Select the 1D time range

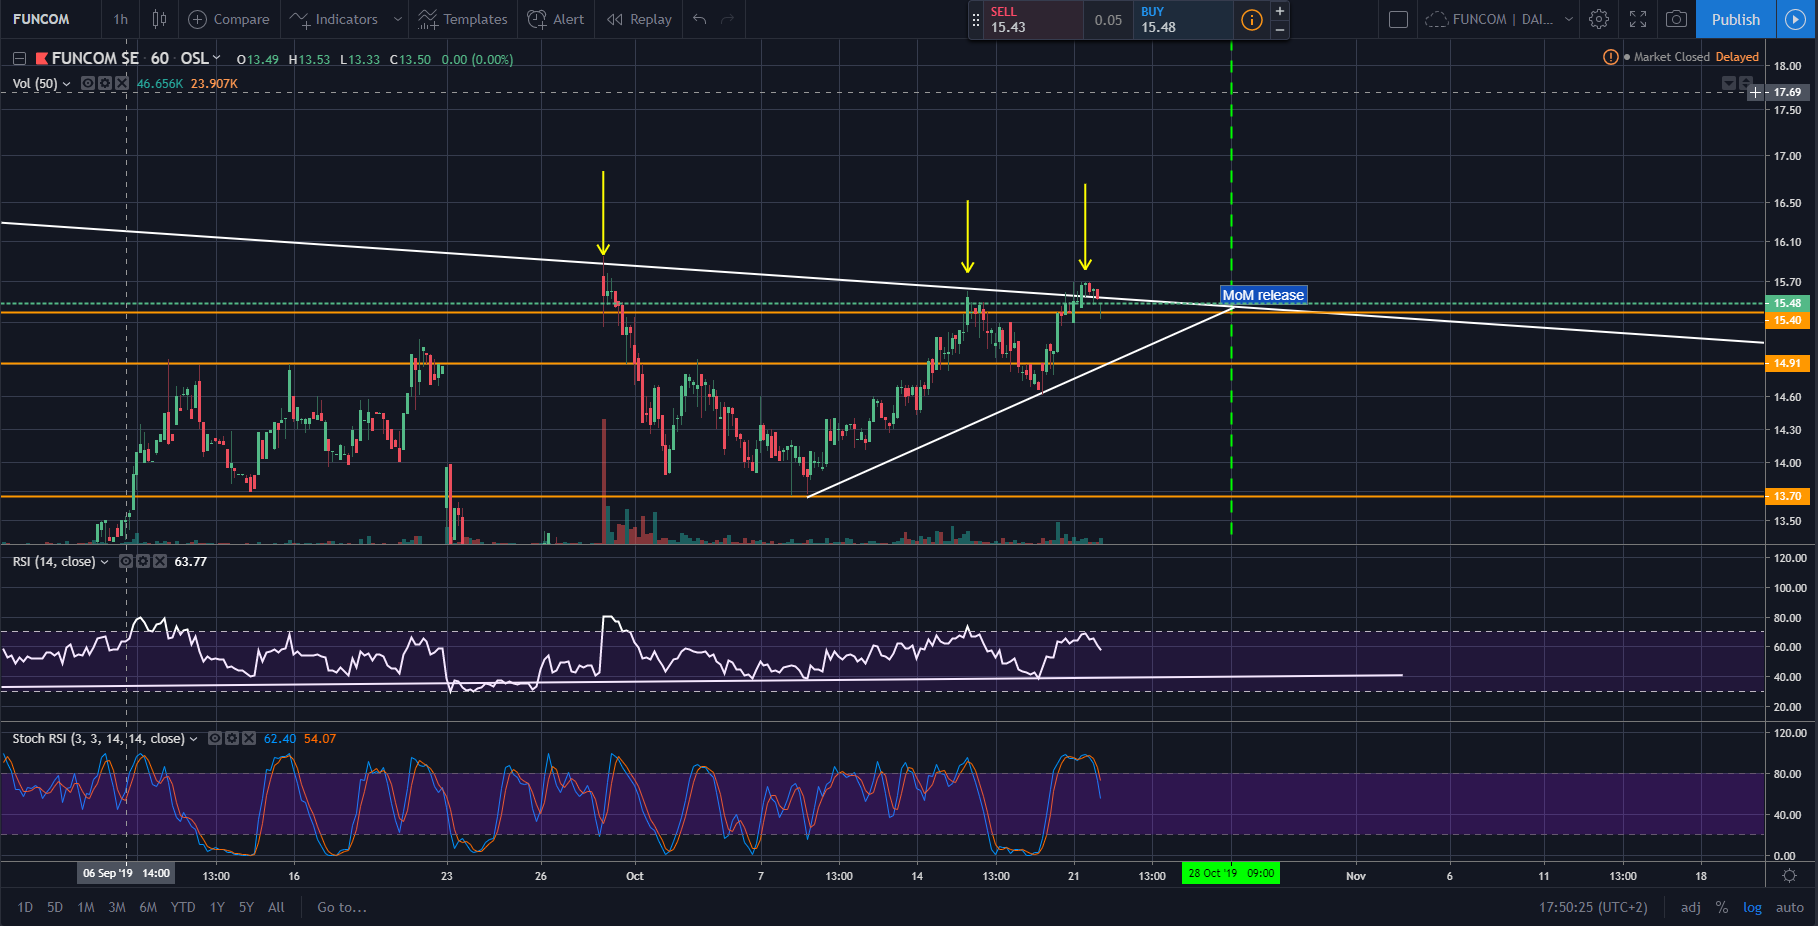click(25, 907)
